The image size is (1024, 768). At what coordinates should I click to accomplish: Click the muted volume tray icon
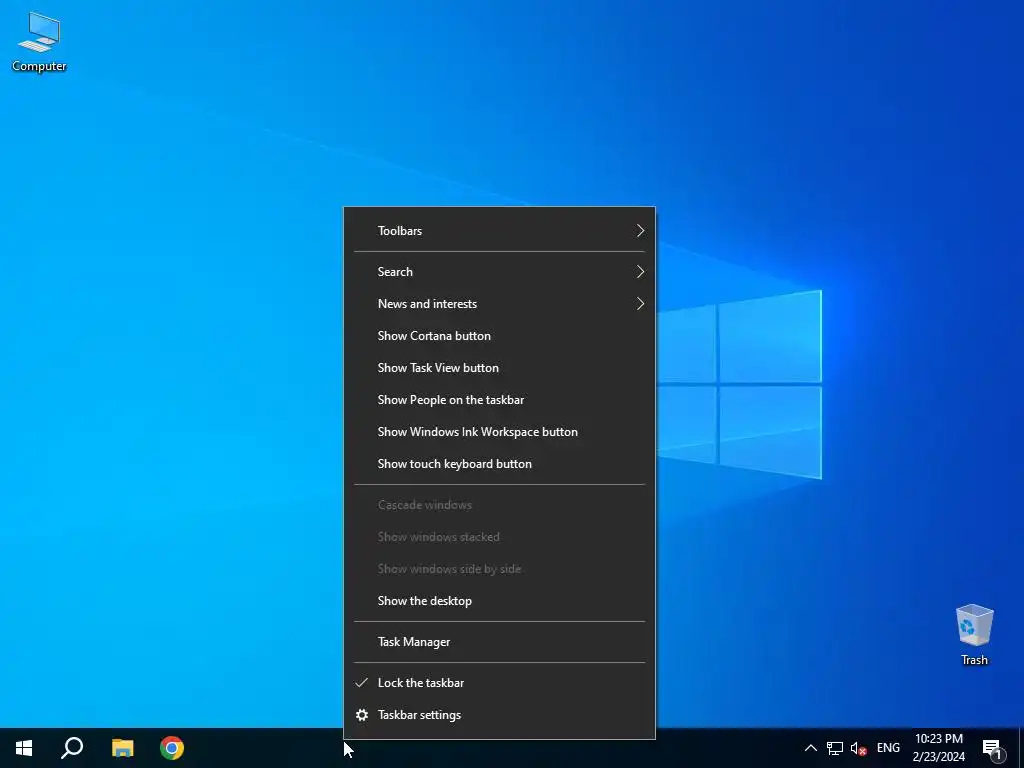coord(859,748)
